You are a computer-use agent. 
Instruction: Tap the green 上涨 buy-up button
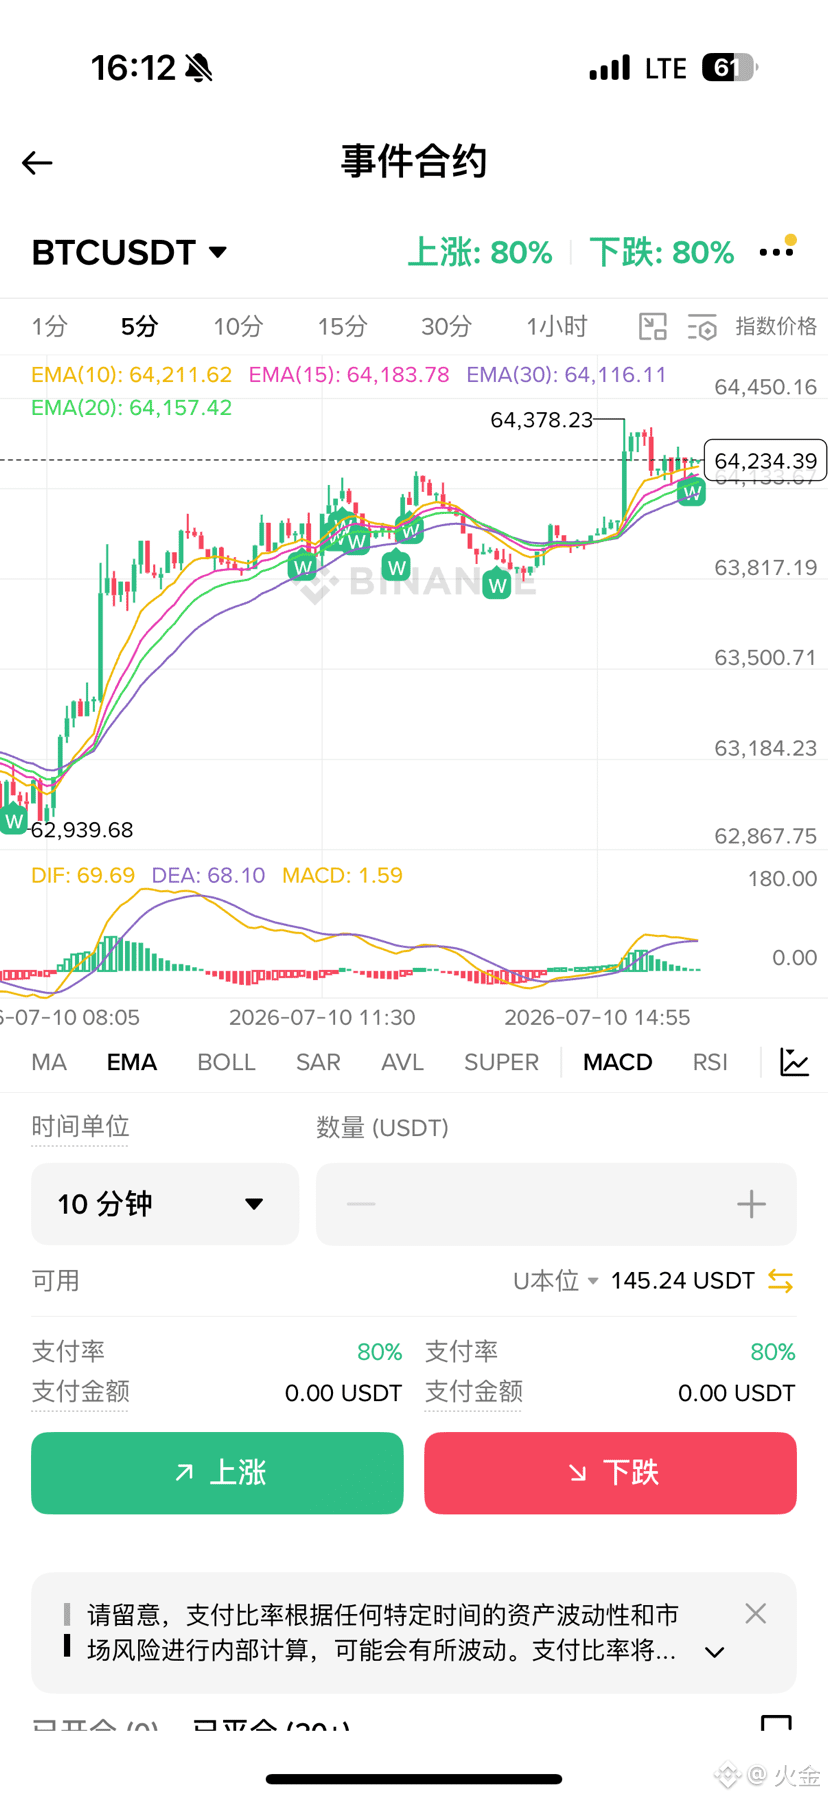point(217,1473)
